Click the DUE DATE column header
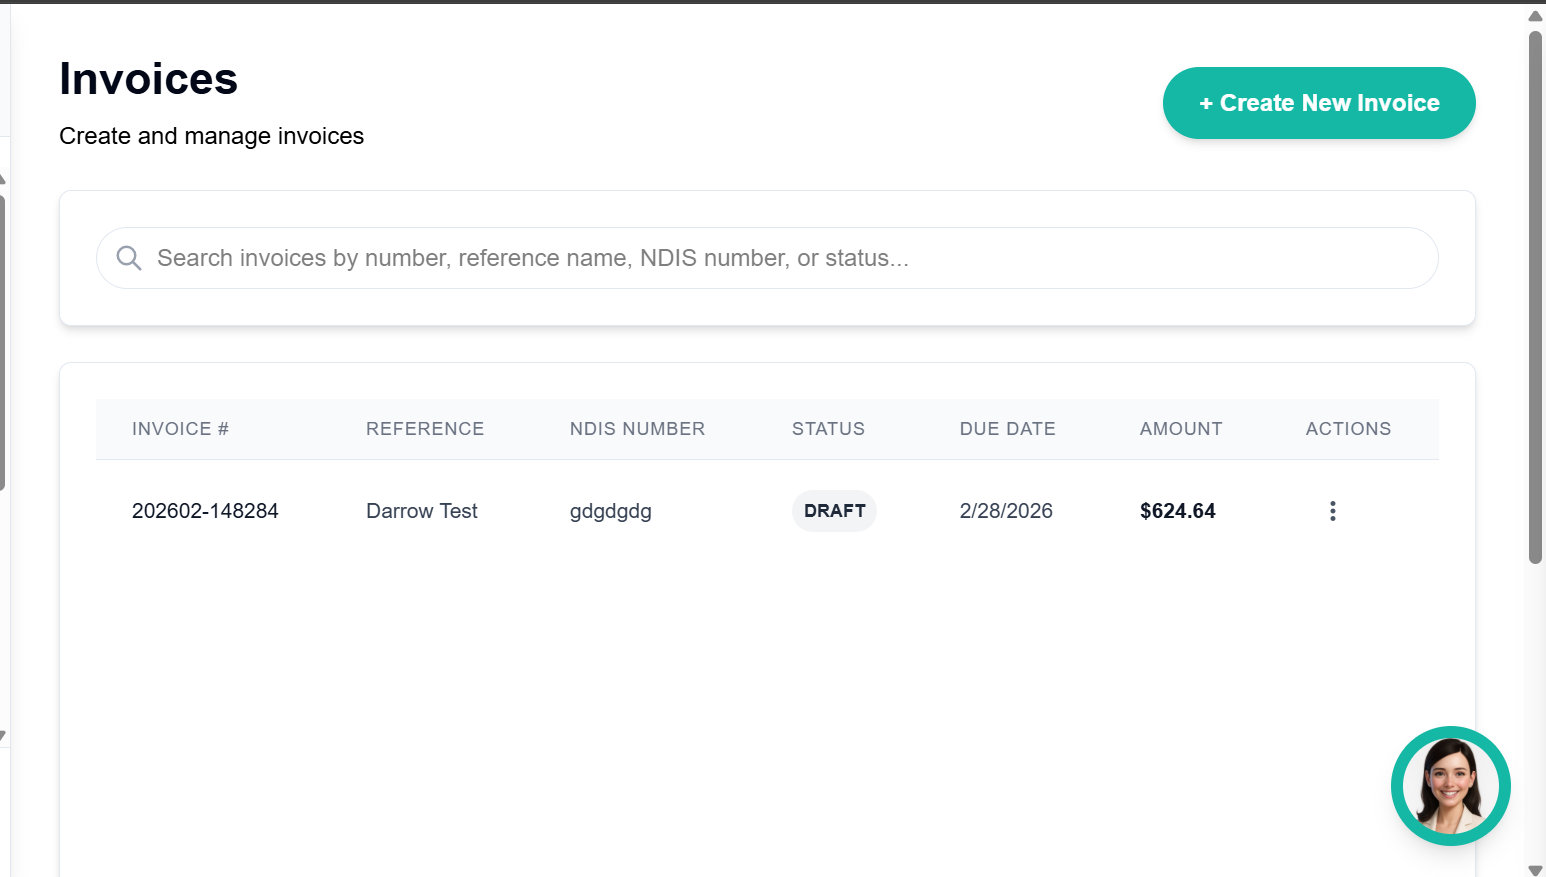Image resolution: width=1546 pixels, height=877 pixels. [x=1007, y=428]
